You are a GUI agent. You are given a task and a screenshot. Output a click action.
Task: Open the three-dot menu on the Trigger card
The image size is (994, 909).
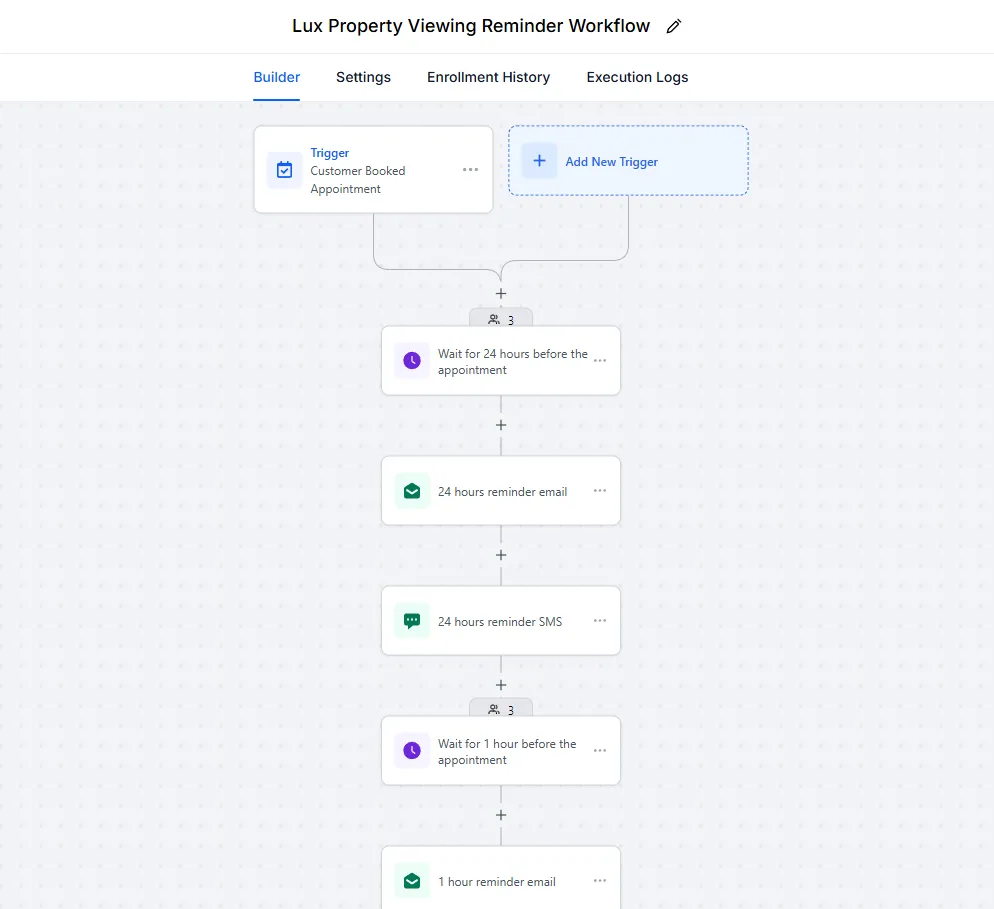tap(470, 169)
